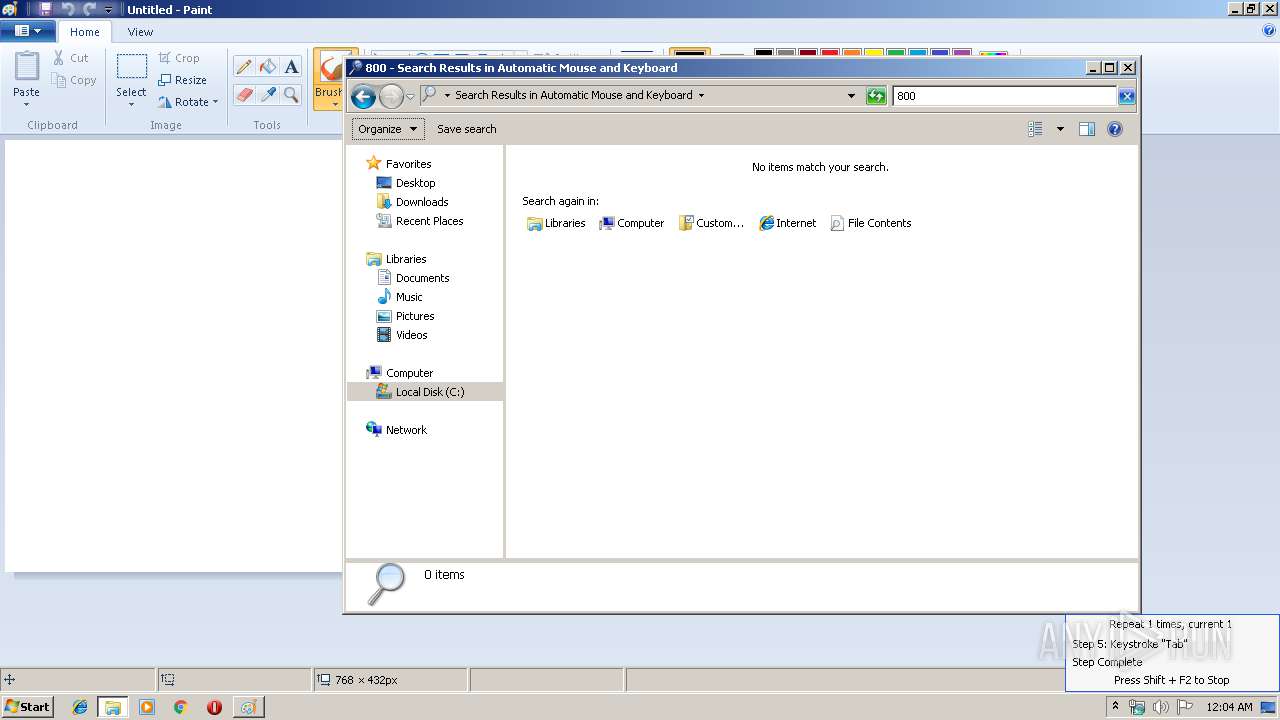1280x720 pixels.
Task: Open the Opera icon on the taskbar
Action: [214, 707]
